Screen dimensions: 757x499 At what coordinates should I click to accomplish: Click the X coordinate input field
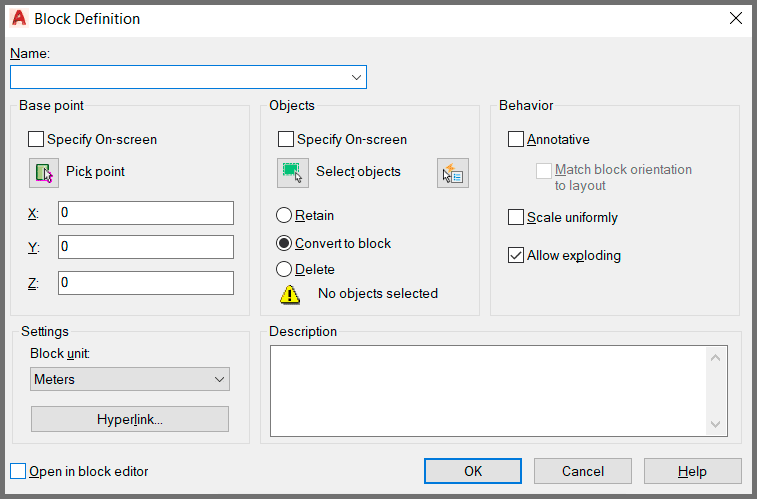click(x=145, y=213)
